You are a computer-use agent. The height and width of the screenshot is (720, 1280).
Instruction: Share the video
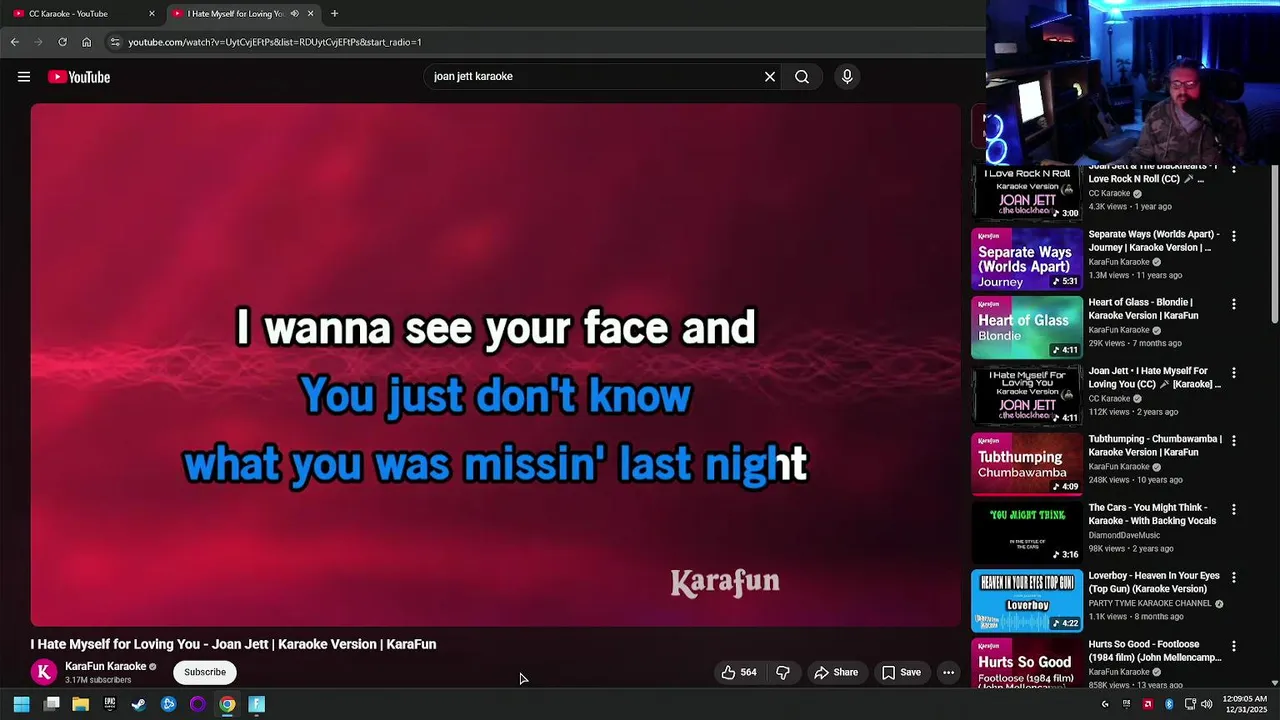[x=836, y=673]
